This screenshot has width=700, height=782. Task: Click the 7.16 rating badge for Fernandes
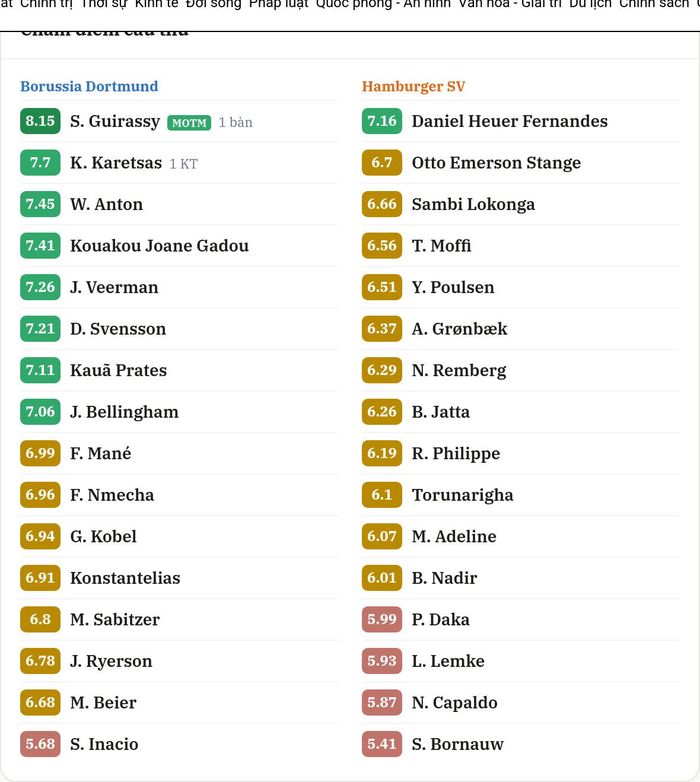(x=382, y=121)
